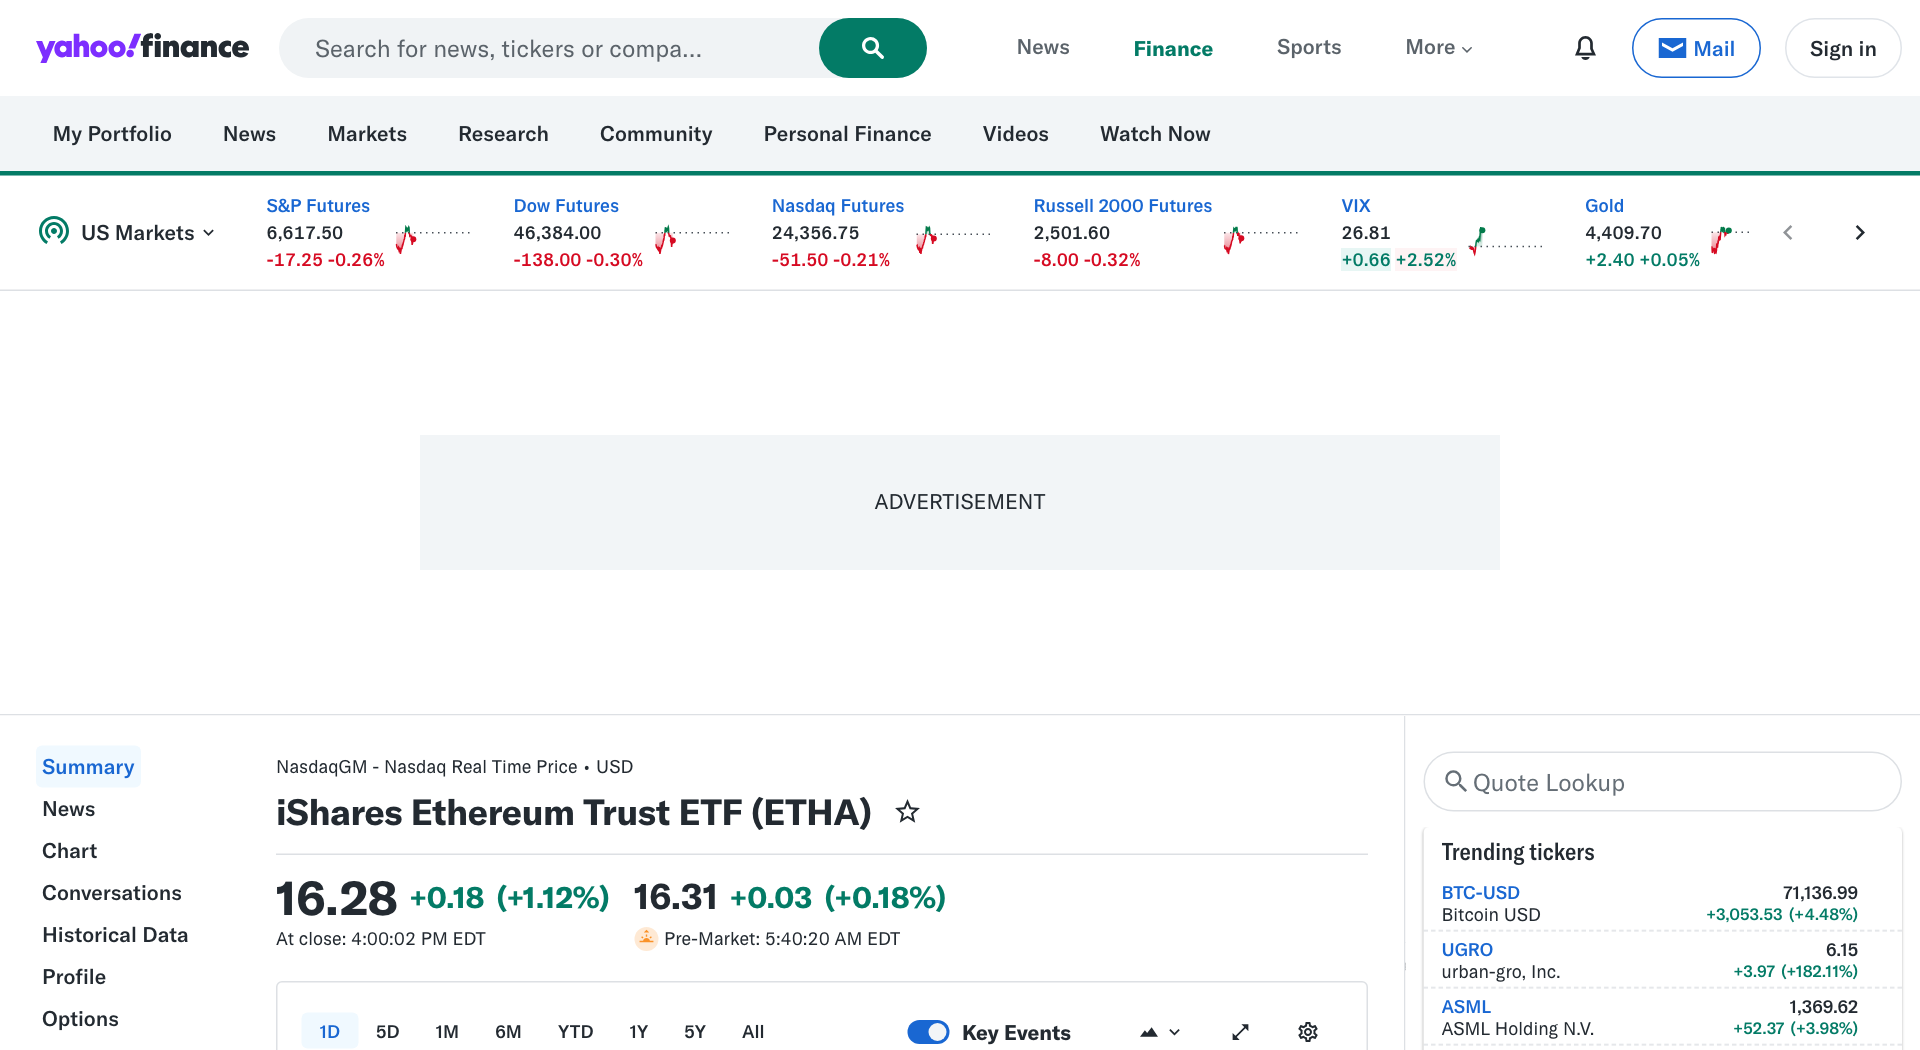
Task: Click the 16.28 closing price
Action: pos(336,898)
